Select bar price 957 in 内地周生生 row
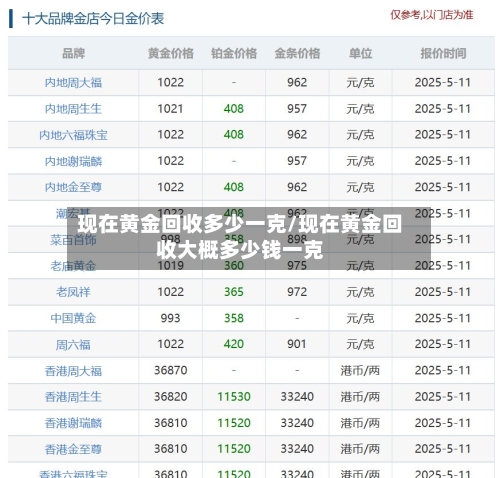Screen dimensions: 500x478 click(297, 109)
